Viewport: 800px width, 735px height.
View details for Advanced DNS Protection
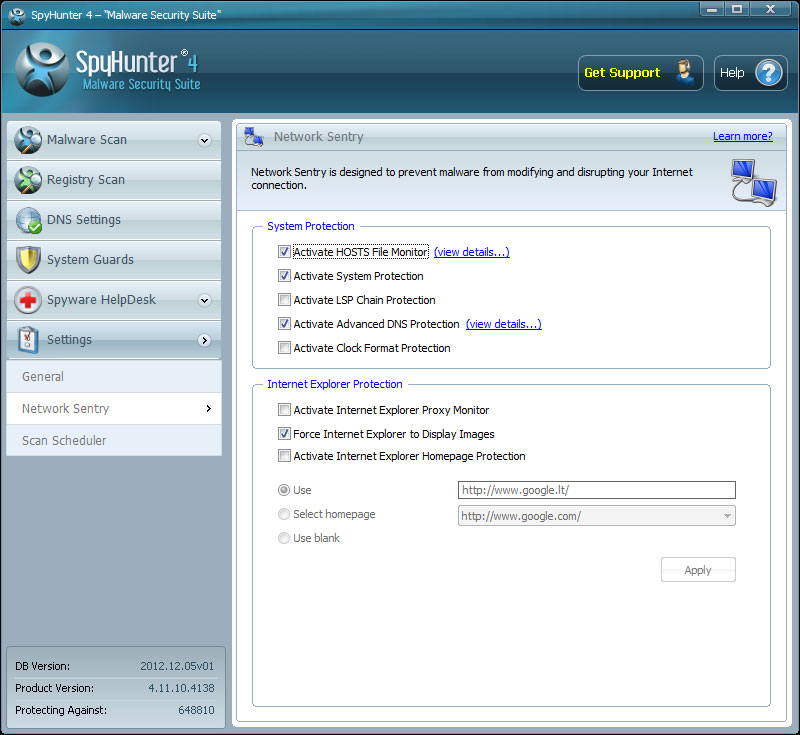click(x=504, y=324)
